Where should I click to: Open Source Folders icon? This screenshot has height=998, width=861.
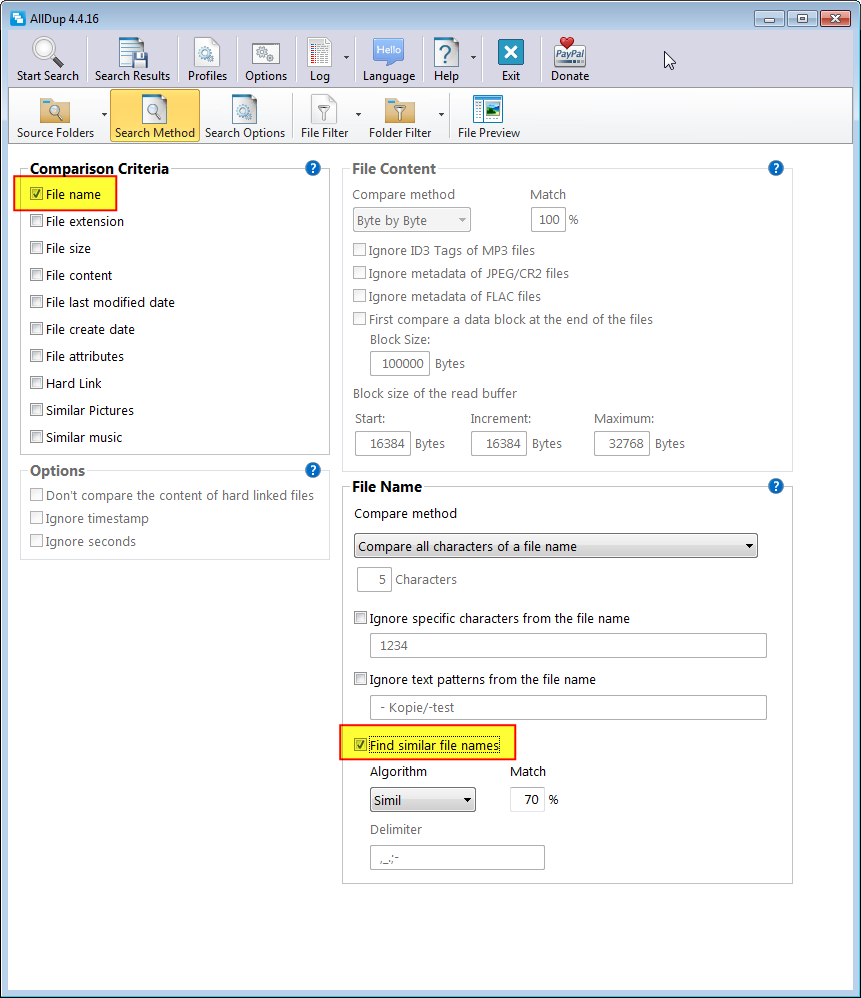point(55,110)
